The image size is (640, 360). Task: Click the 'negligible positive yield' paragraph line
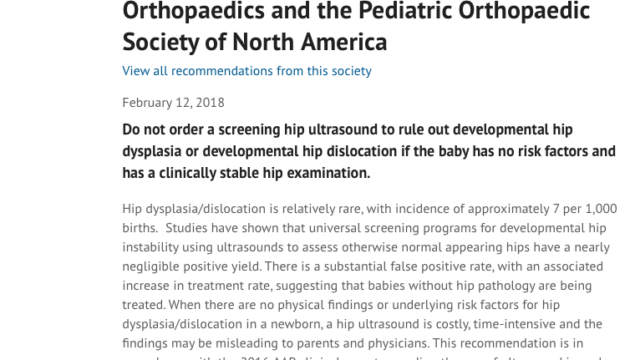pyautogui.click(x=362, y=266)
